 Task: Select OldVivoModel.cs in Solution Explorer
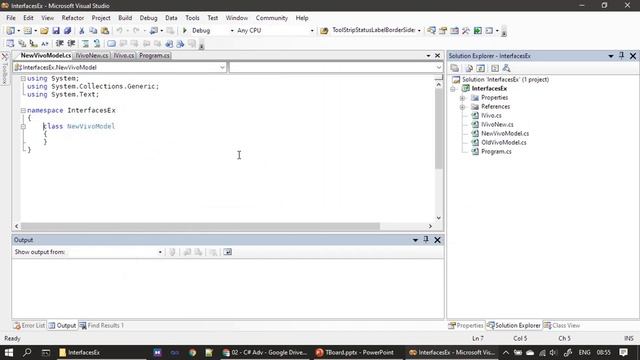(x=503, y=142)
